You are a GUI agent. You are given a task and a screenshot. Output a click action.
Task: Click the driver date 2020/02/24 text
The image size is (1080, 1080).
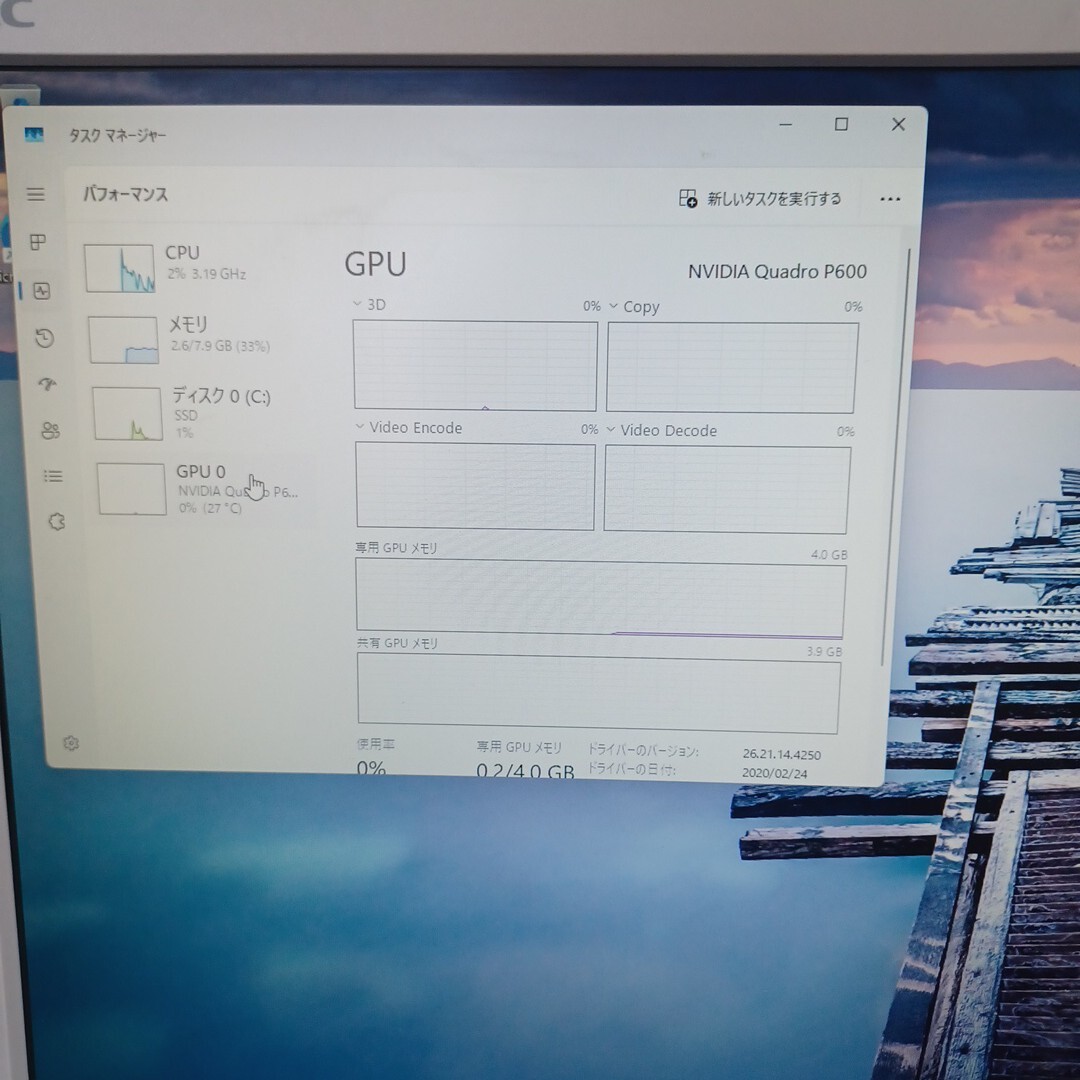(774, 773)
